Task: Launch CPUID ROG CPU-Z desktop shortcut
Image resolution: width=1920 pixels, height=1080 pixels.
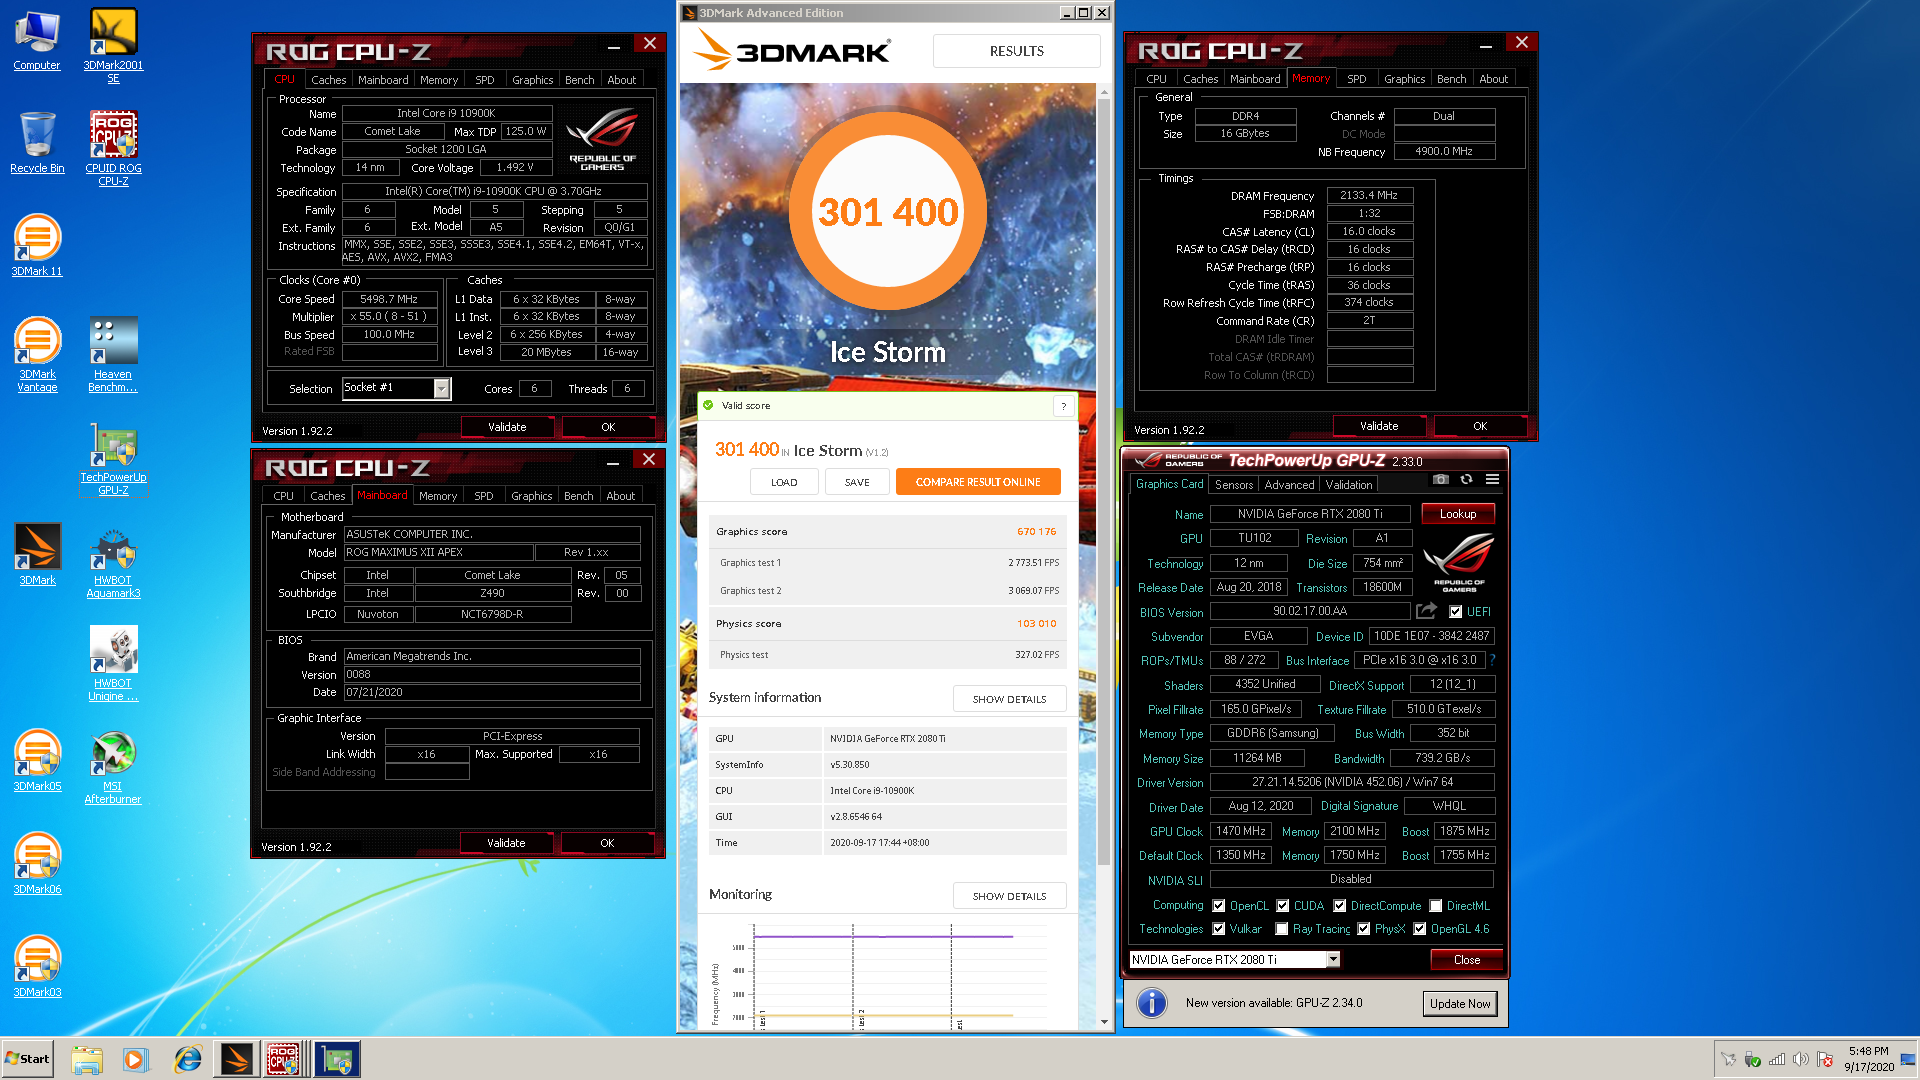Action: [113, 148]
